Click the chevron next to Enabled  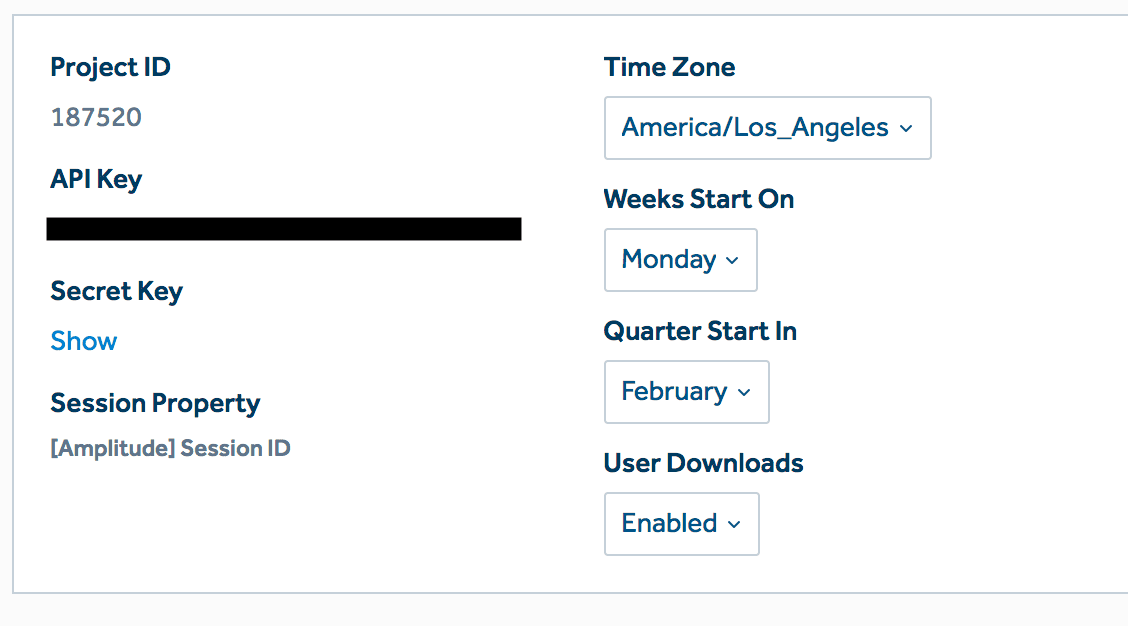(x=736, y=524)
